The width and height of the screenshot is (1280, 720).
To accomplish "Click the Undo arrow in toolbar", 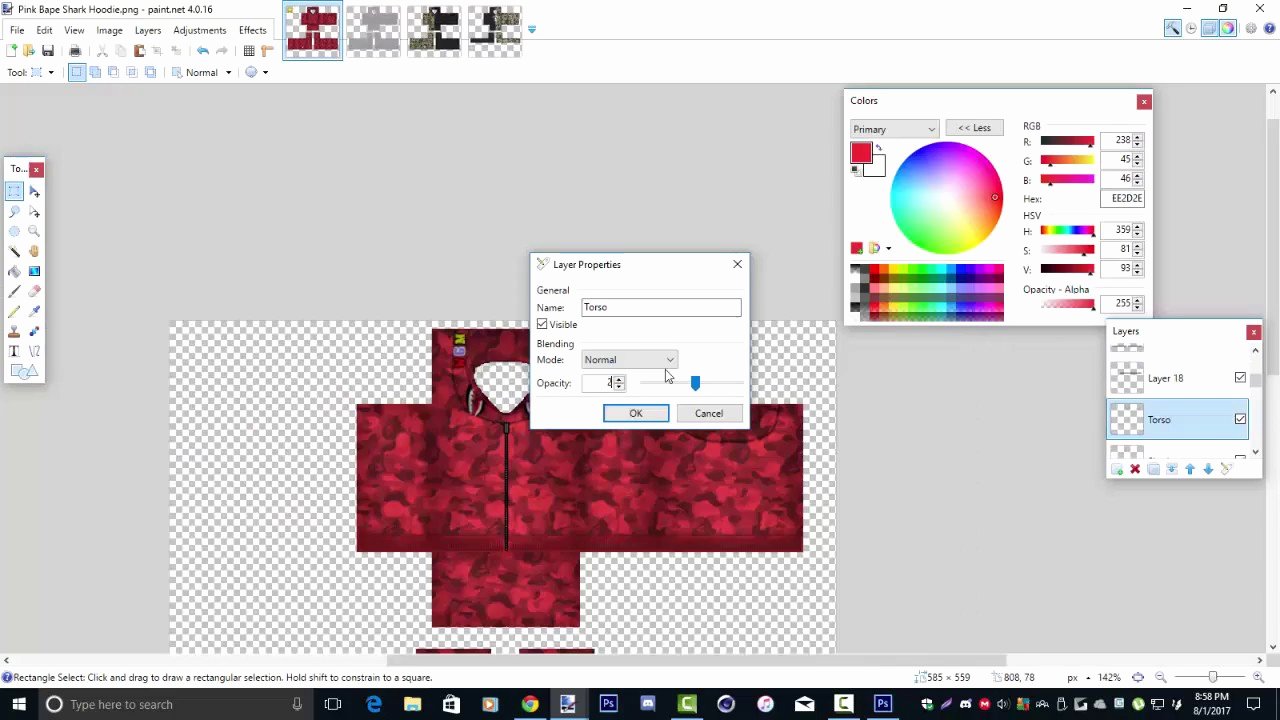I will click(x=203, y=51).
